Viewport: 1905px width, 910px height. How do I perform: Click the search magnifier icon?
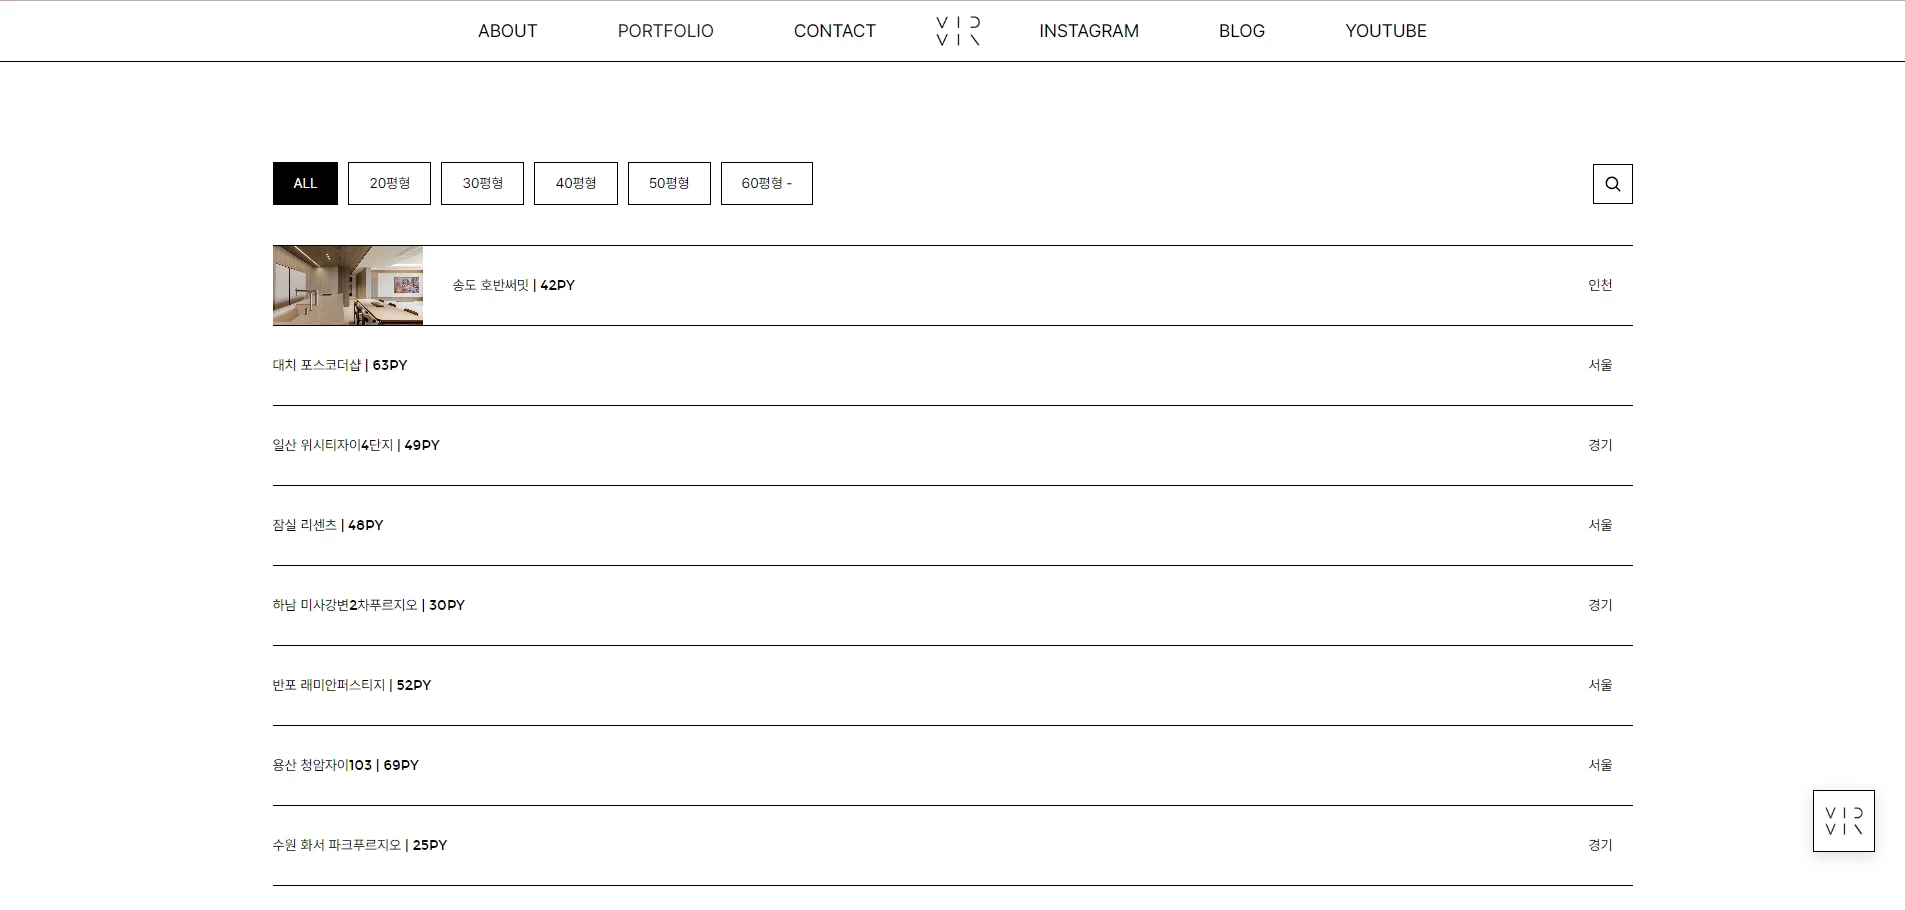1612,184
